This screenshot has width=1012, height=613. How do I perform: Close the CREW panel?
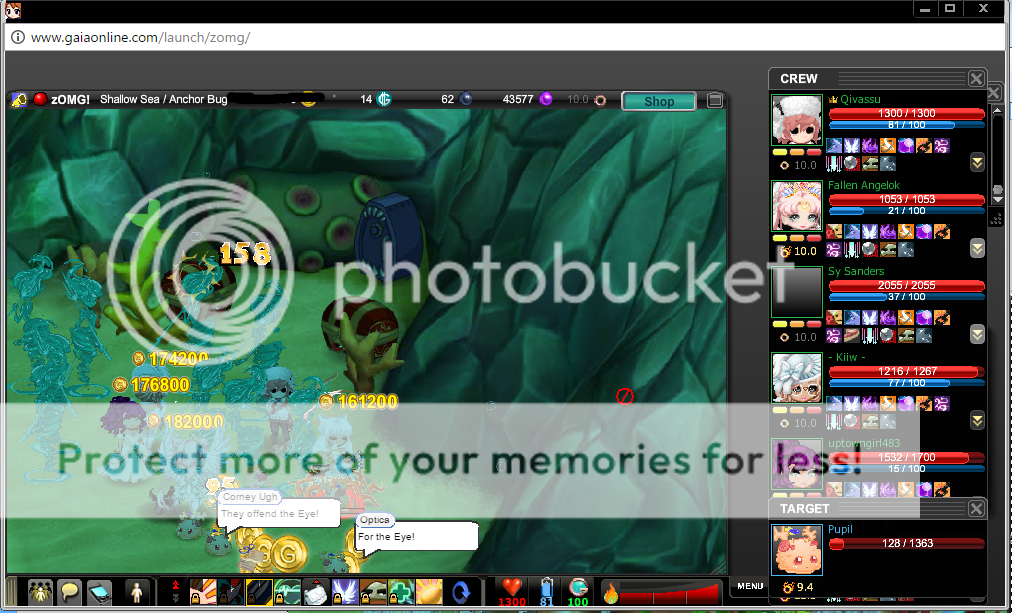tap(976, 79)
